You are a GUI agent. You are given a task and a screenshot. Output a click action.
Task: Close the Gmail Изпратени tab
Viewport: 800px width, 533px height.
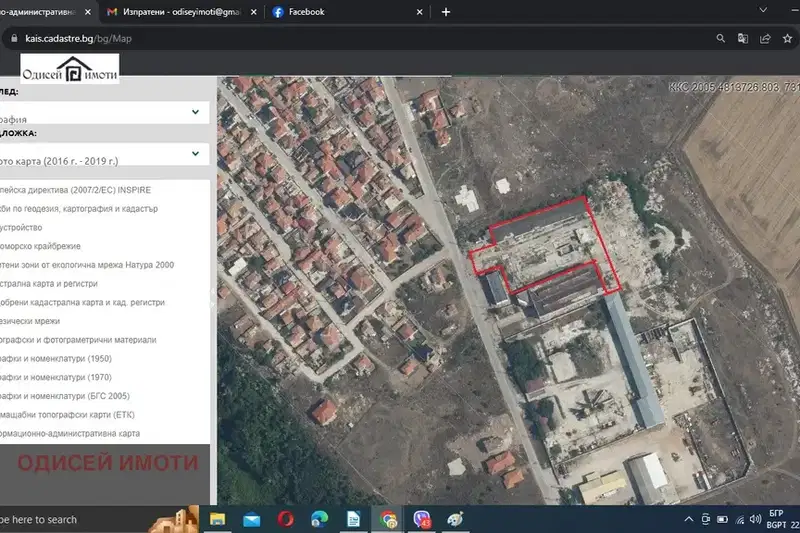tap(254, 12)
